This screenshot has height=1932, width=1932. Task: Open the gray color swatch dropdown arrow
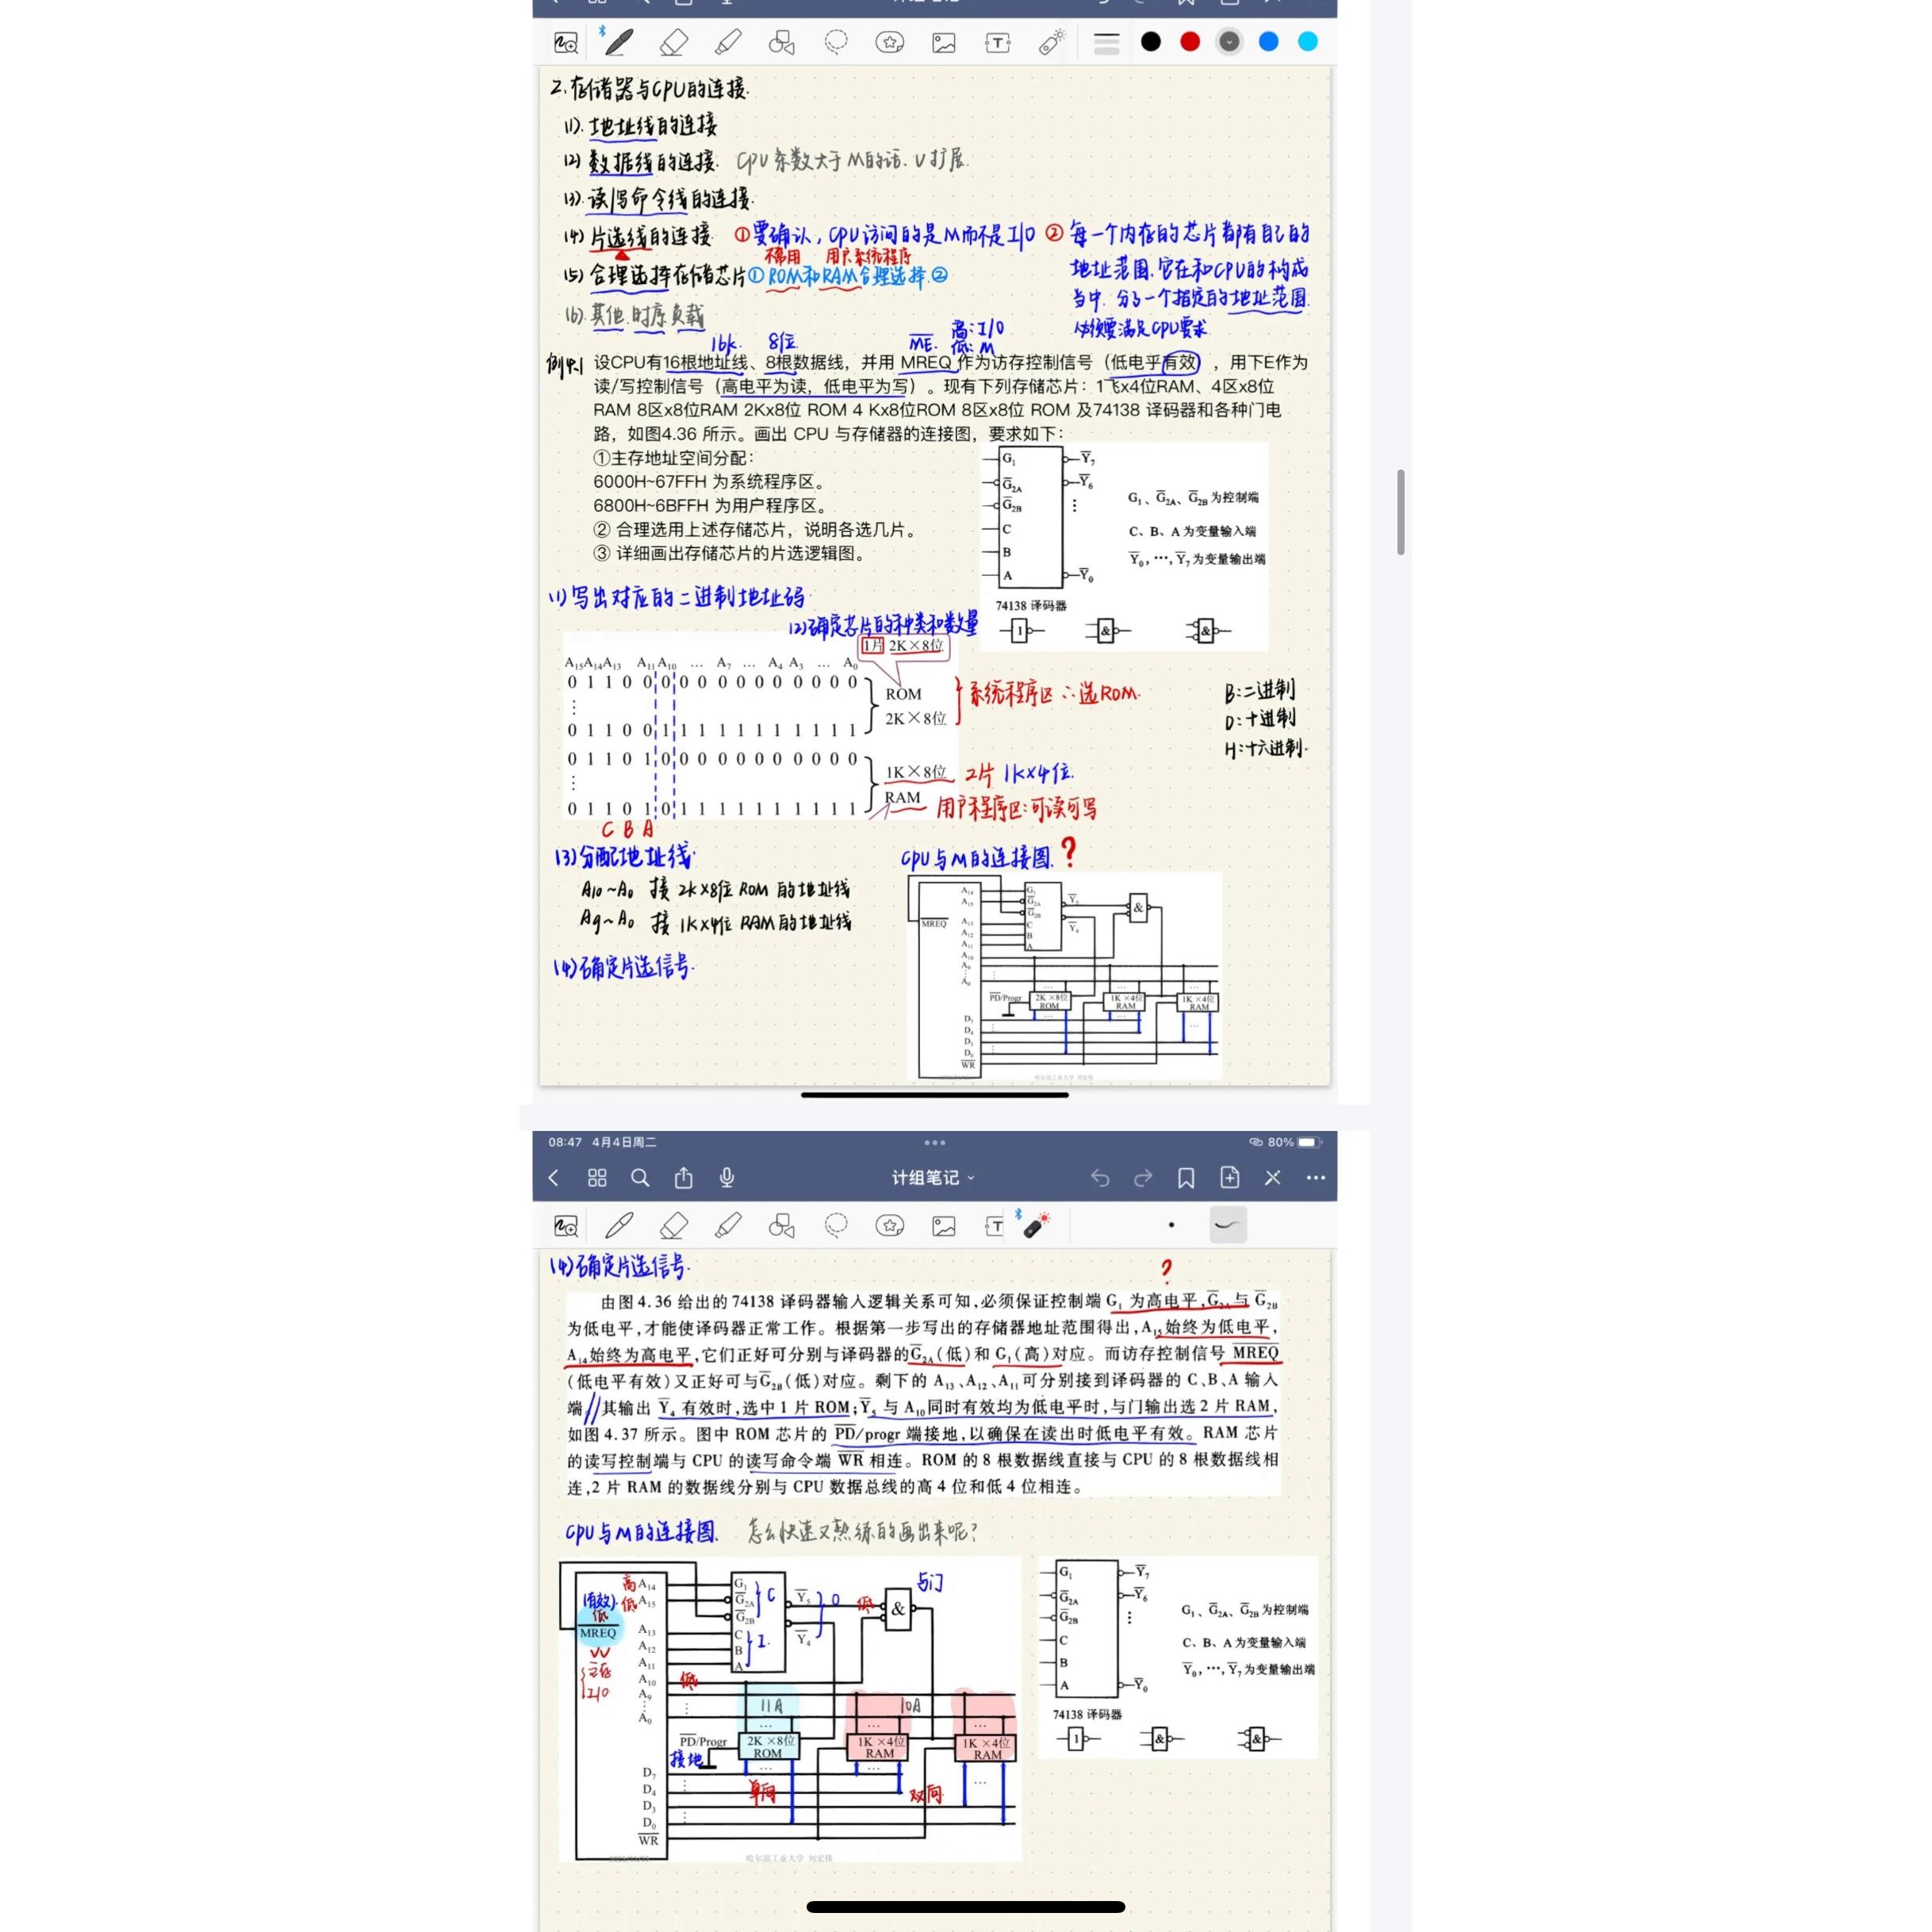point(1229,42)
